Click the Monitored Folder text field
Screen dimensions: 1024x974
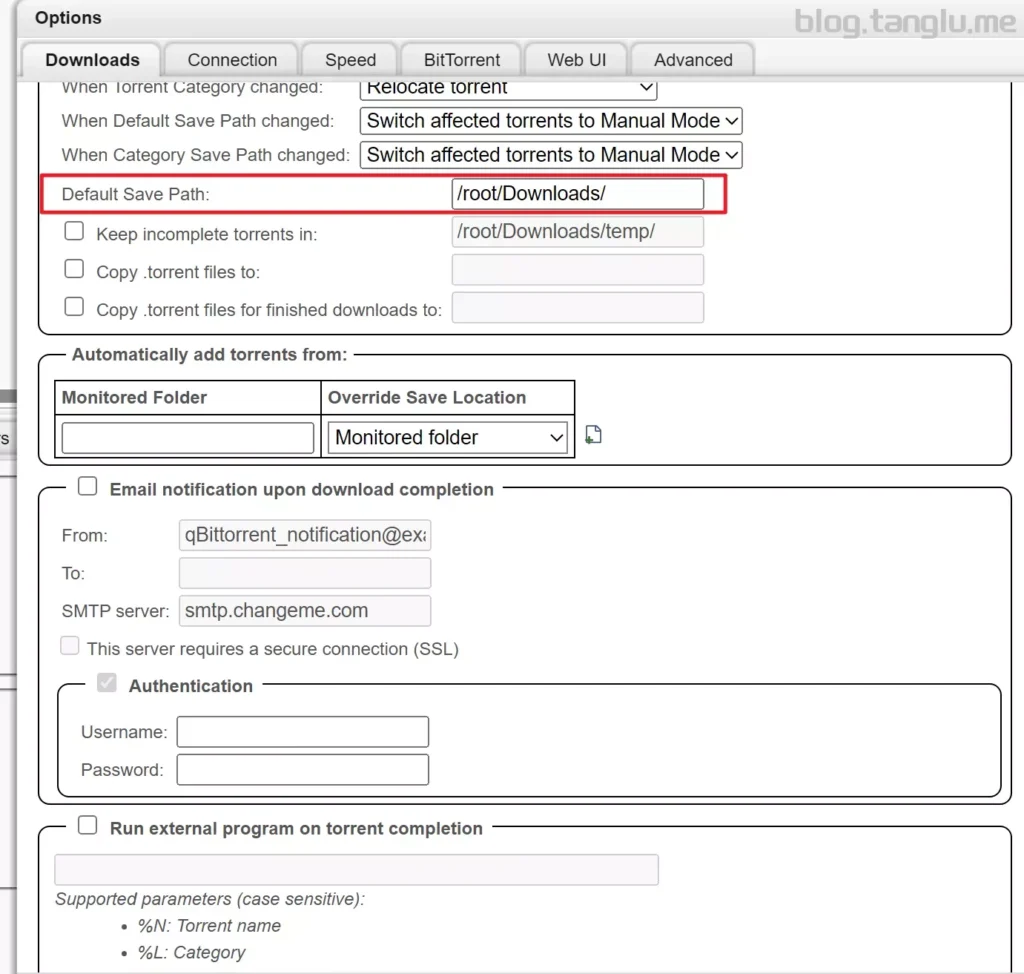click(188, 438)
